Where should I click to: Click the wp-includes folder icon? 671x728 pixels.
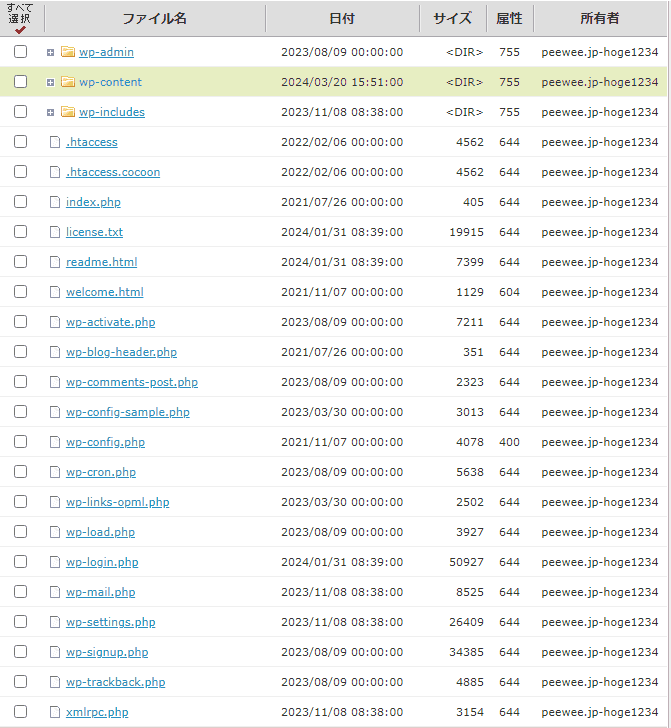click(68, 112)
